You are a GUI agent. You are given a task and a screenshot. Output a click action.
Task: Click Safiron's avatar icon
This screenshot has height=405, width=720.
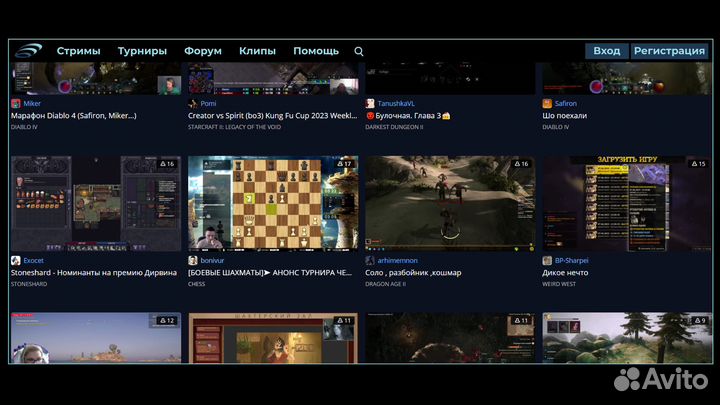point(547,103)
